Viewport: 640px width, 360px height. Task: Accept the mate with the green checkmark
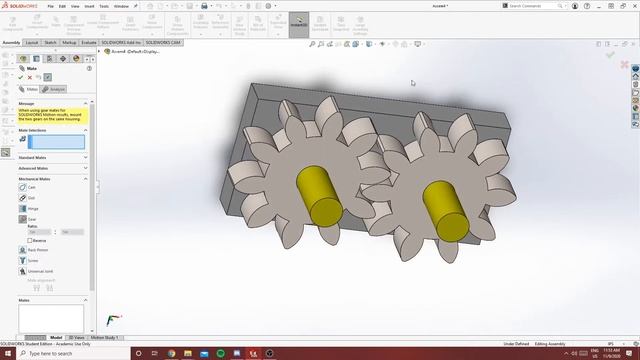tap(20, 77)
